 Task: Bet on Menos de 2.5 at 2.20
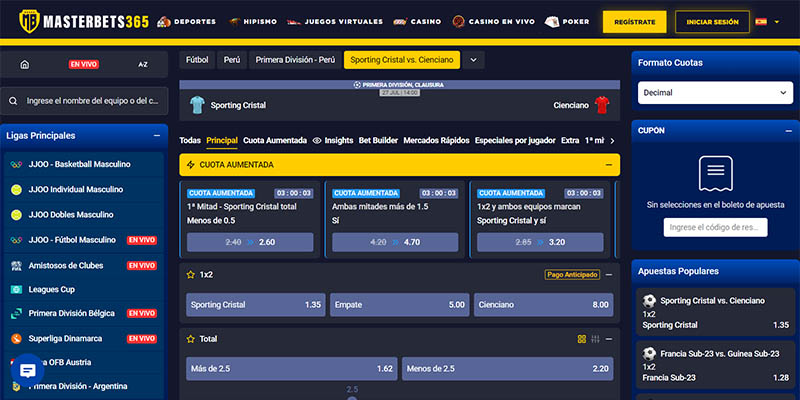pos(508,368)
